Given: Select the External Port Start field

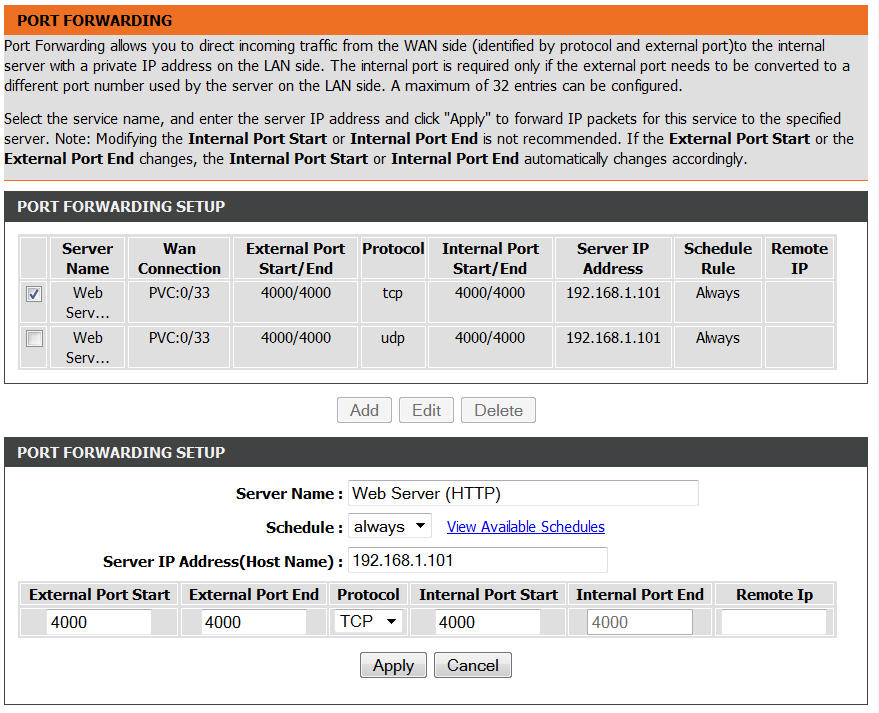Looking at the screenshot, I should pyautogui.click(x=99, y=622).
